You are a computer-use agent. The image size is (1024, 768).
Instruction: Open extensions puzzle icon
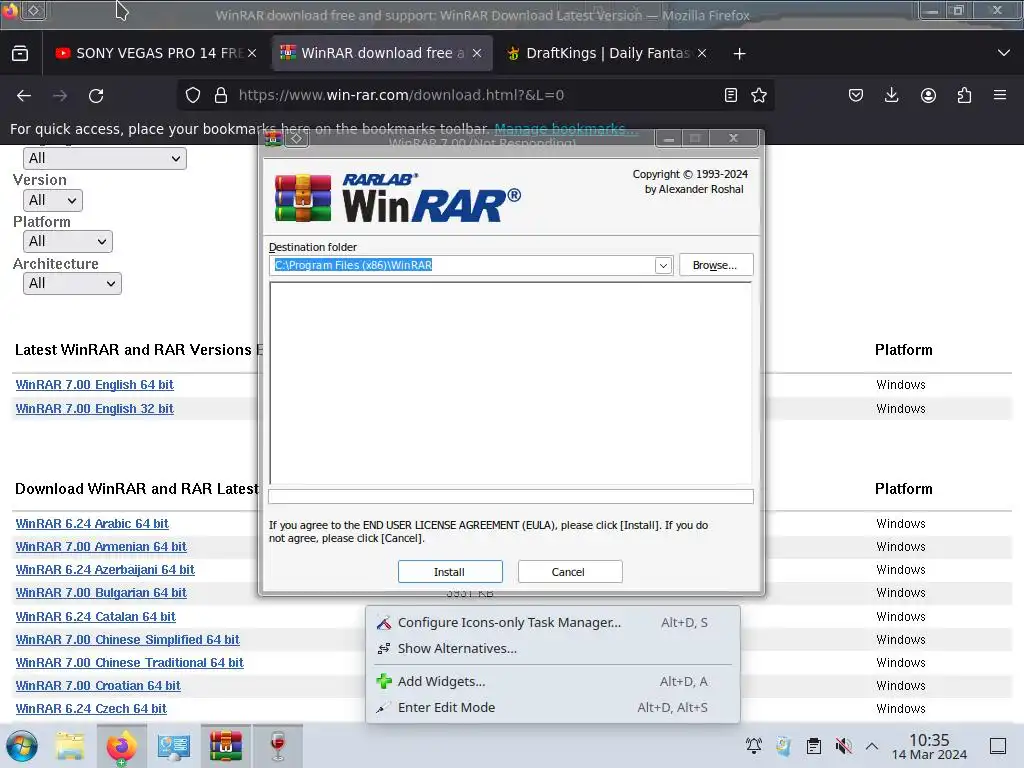[964, 95]
